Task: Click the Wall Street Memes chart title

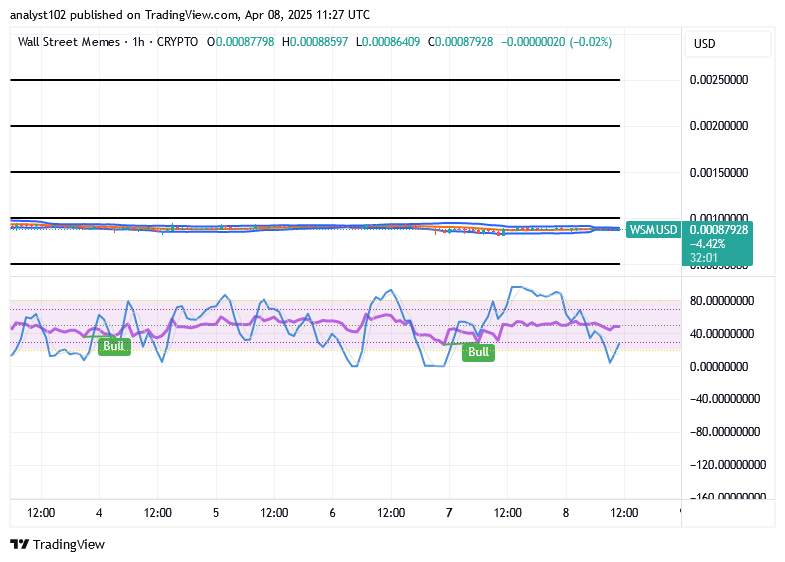Action: click(x=69, y=42)
